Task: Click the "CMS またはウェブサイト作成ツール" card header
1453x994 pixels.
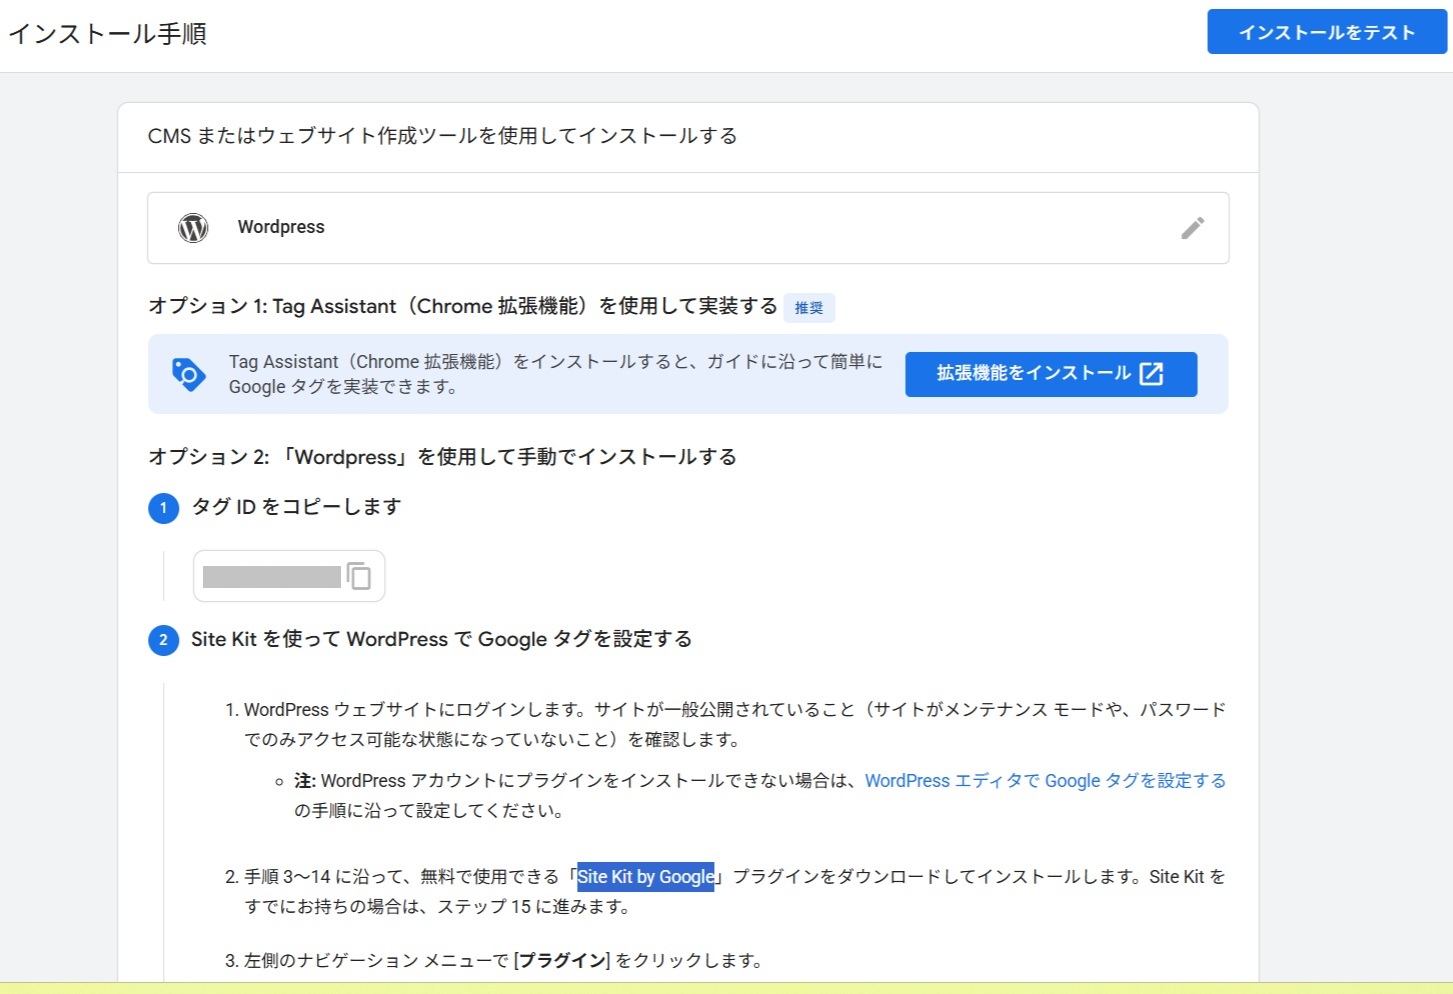Action: [442, 136]
